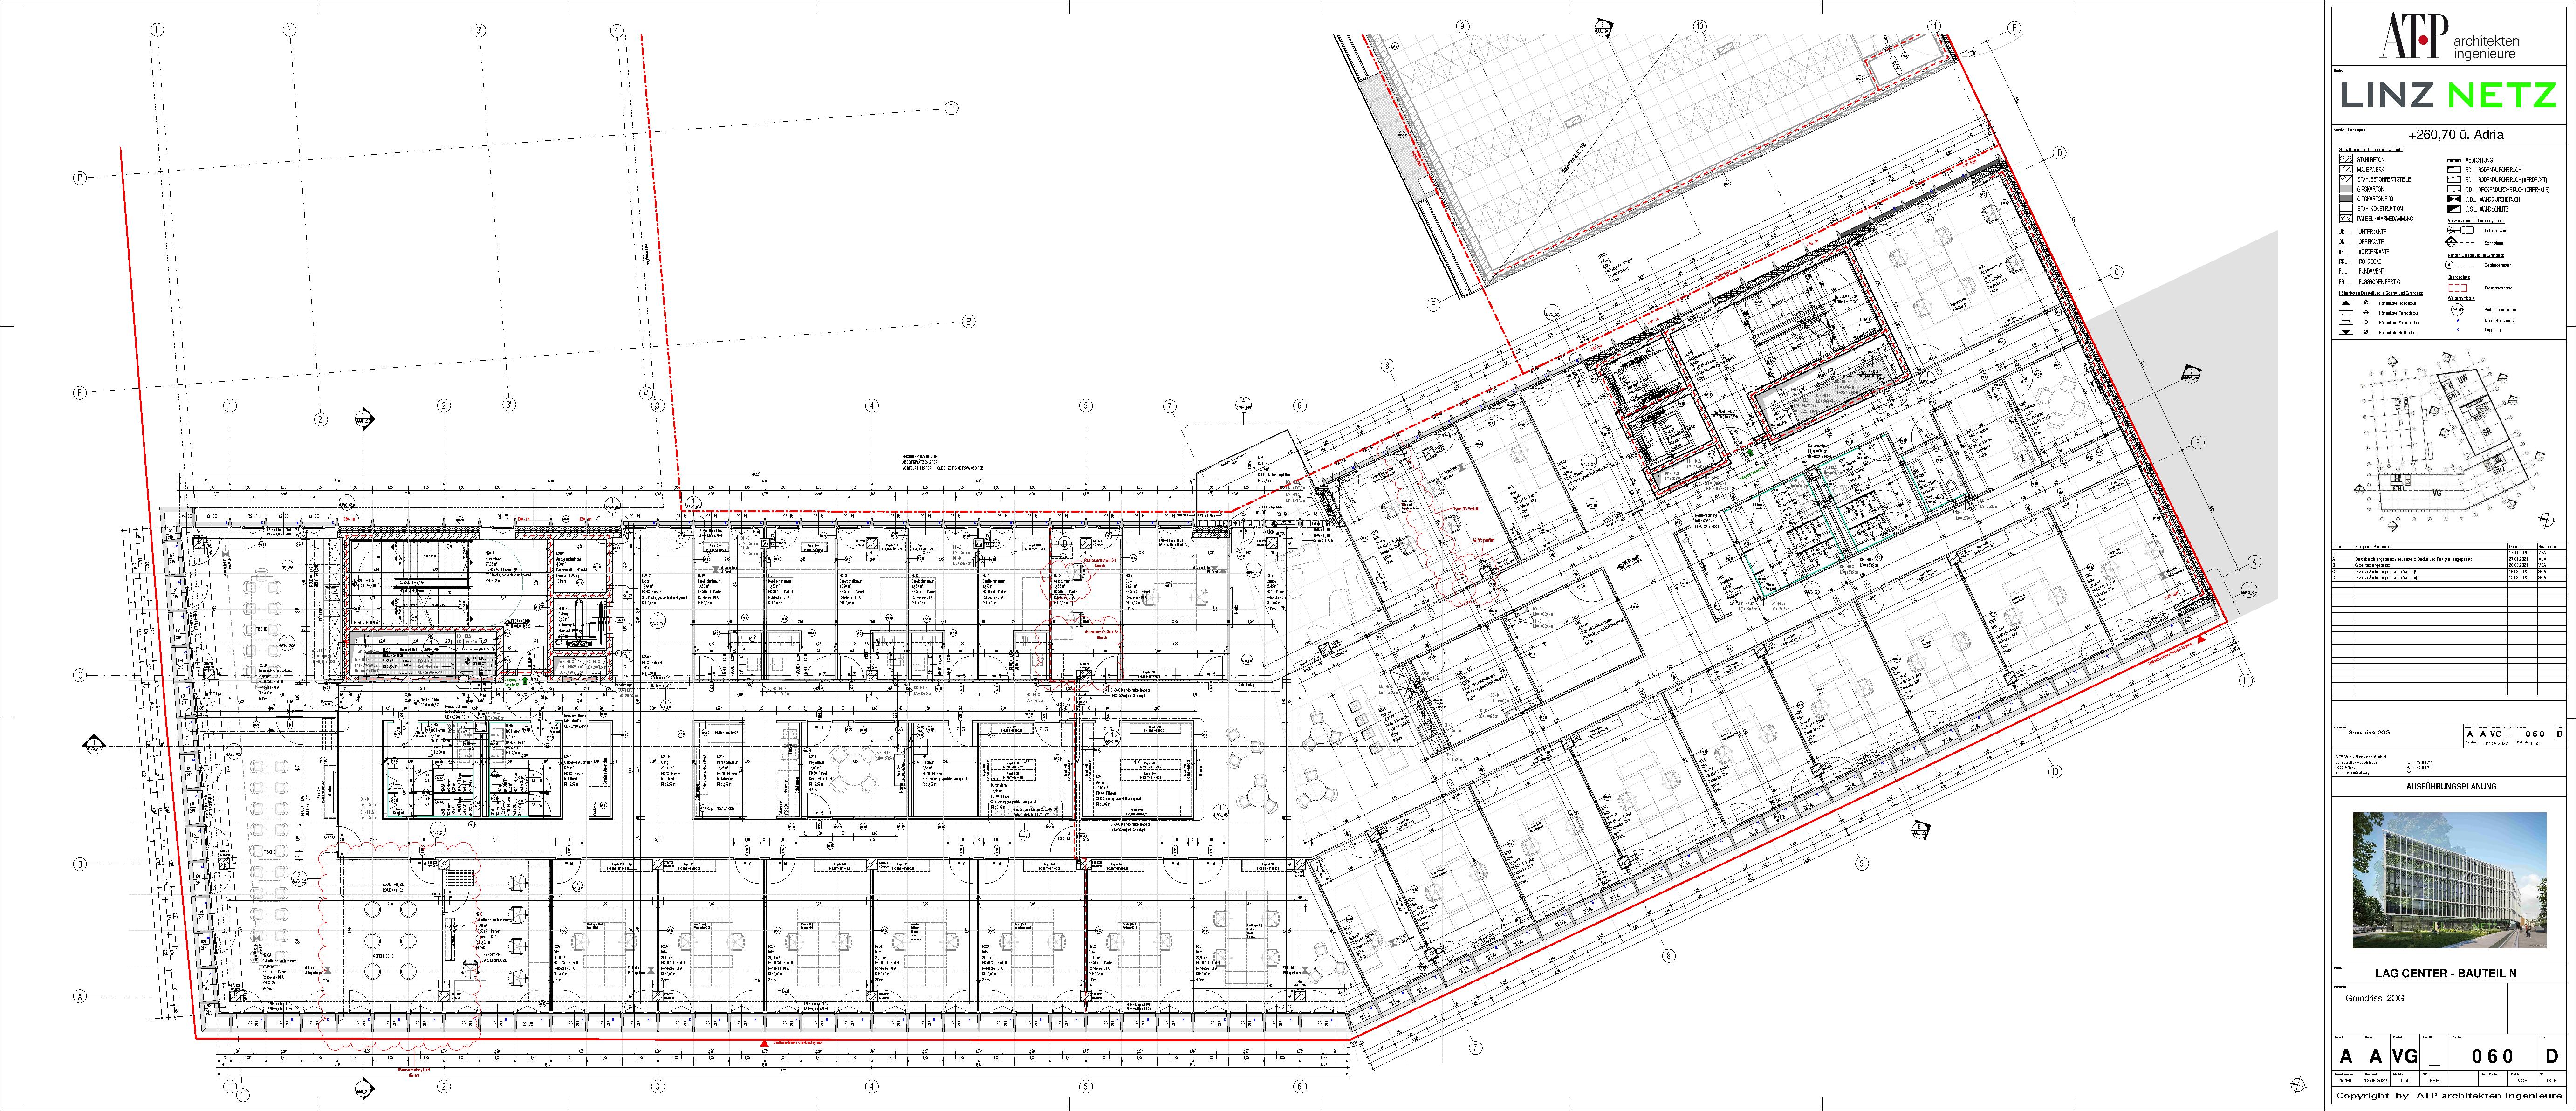Viewport: 2576px width, 1111px height.
Task: Click the DA-00 Aufbautennummer legend symbol
Action: [x=2457, y=310]
